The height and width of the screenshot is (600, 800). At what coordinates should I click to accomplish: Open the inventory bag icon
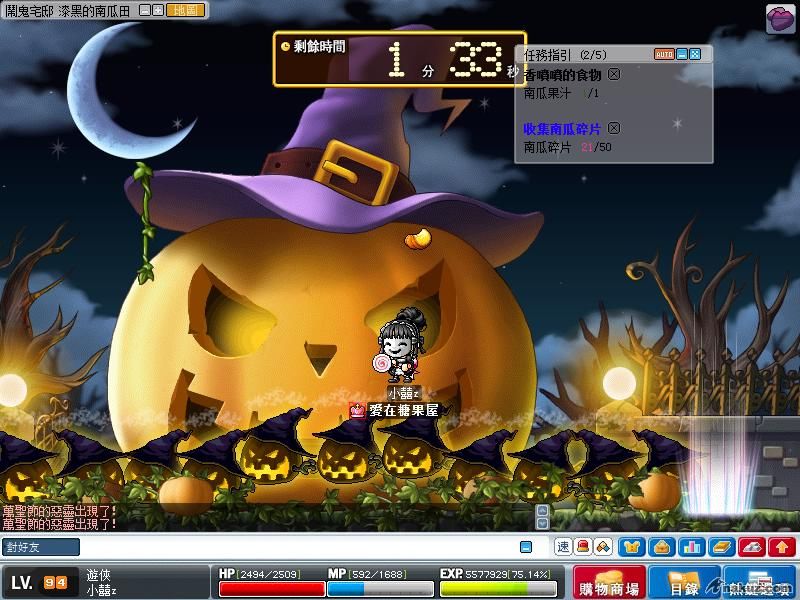click(662, 547)
